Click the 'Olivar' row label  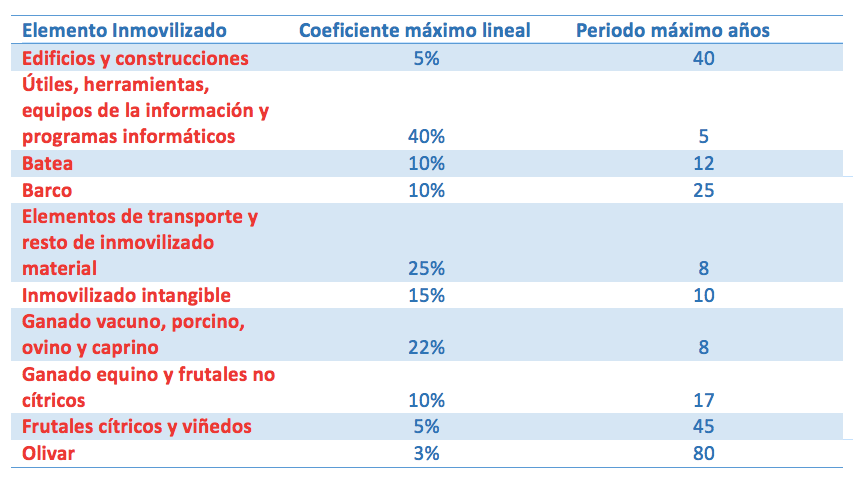(49, 453)
